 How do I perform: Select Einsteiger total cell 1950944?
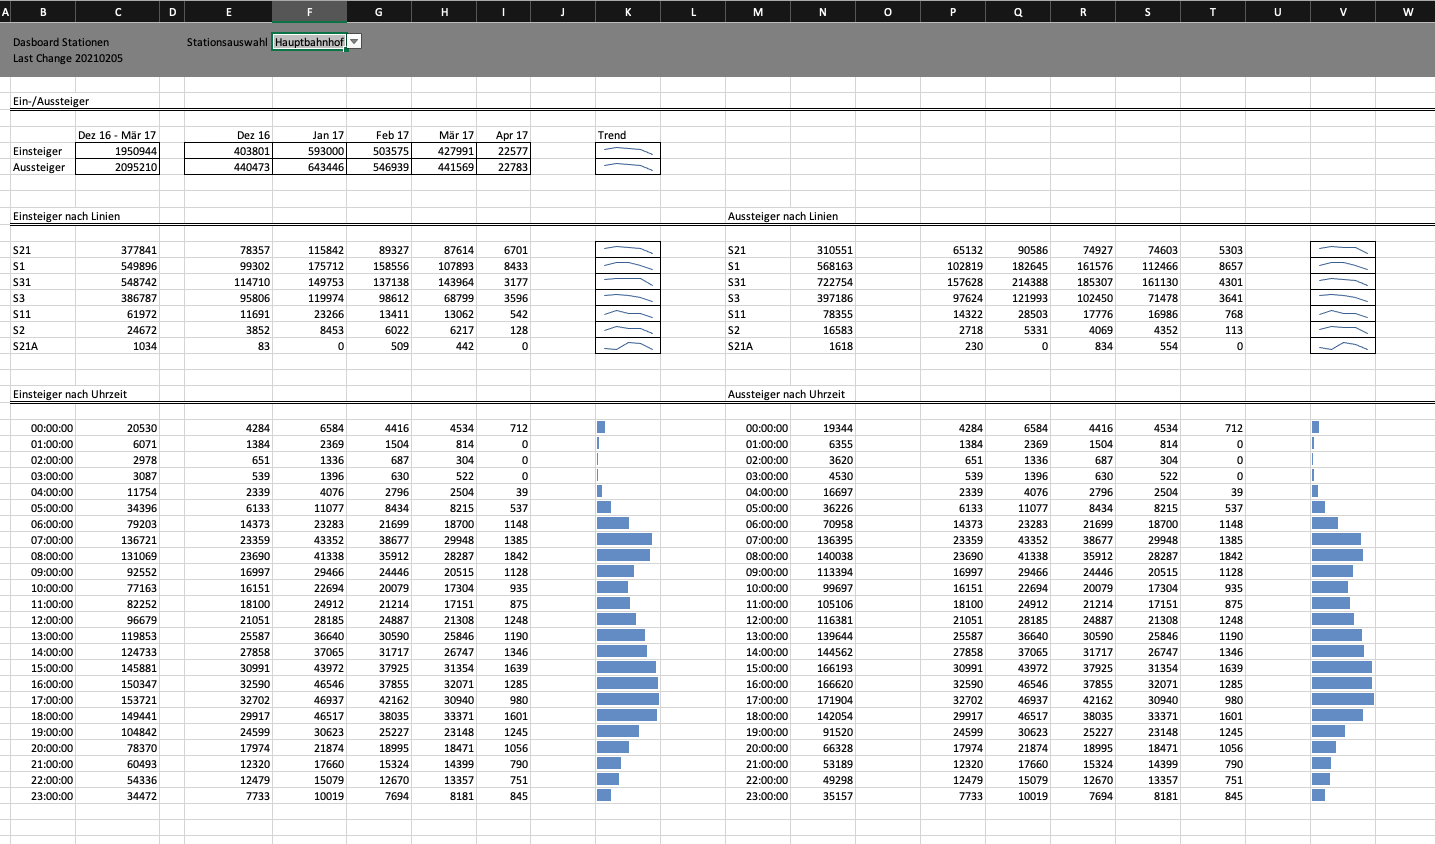click(x=118, y=151)
